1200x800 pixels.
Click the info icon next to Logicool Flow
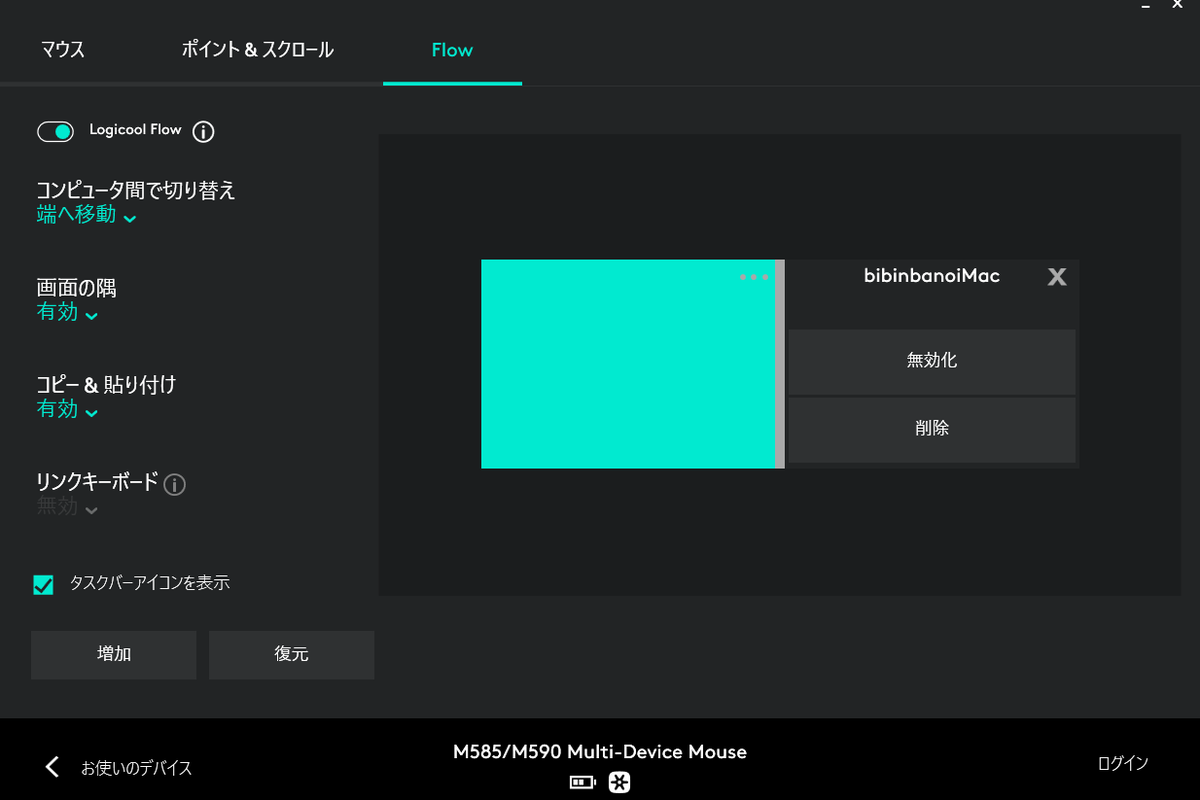point(203,131)
